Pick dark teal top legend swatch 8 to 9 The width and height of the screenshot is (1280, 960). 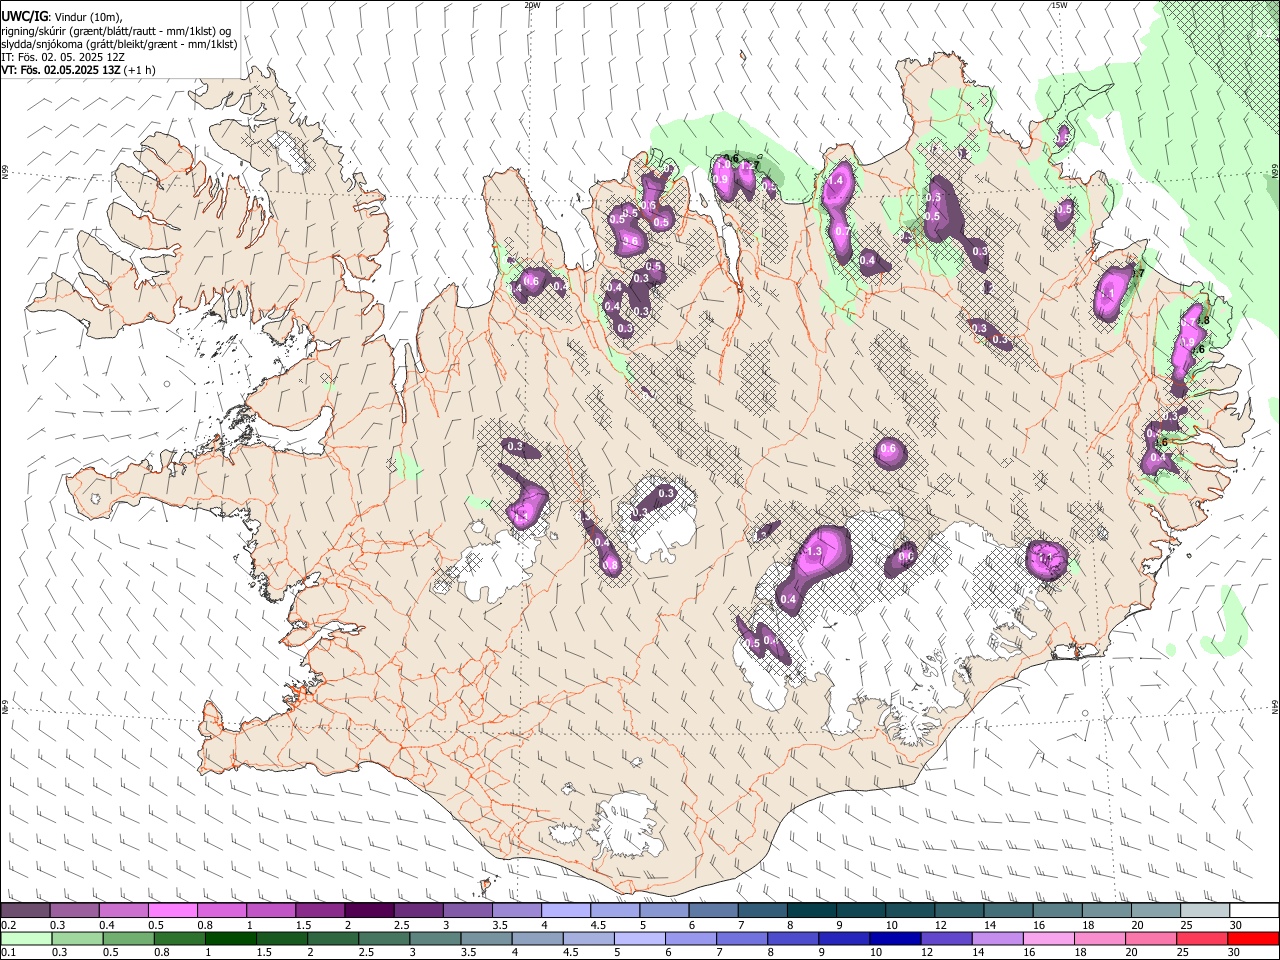point(810,910)
